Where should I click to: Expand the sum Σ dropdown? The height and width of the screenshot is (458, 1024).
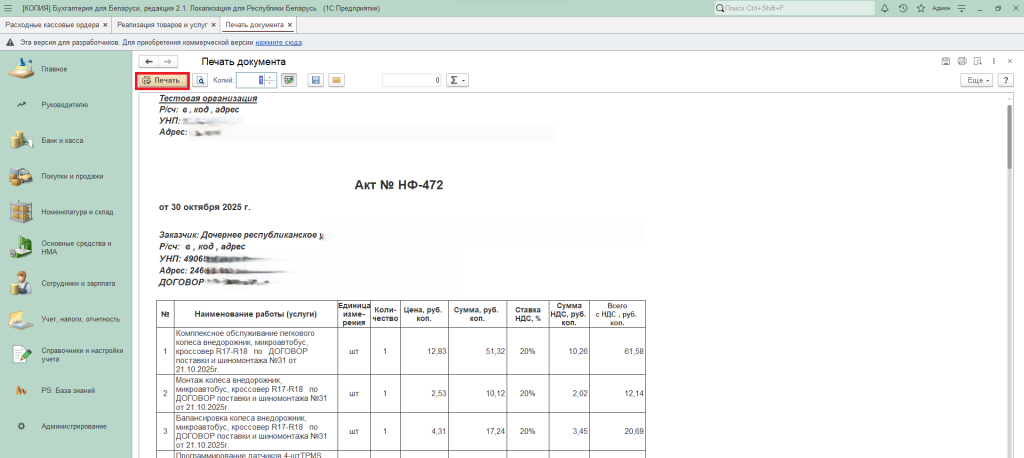(458, 80)
